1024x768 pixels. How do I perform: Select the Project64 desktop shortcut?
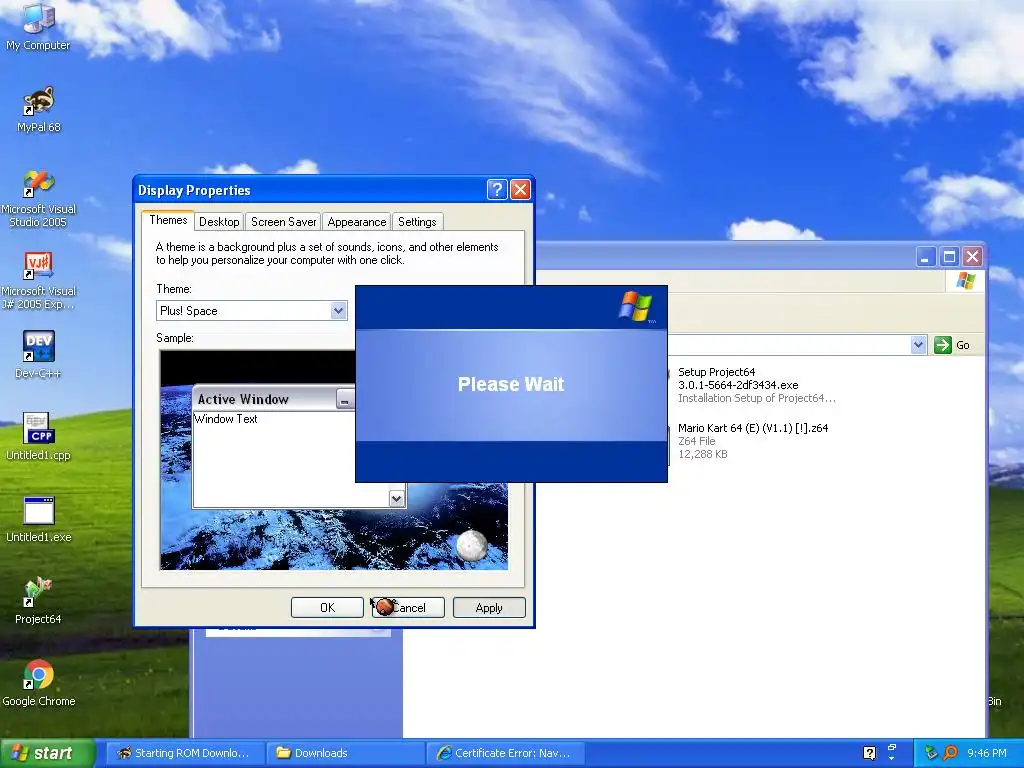tap(39, 601)
